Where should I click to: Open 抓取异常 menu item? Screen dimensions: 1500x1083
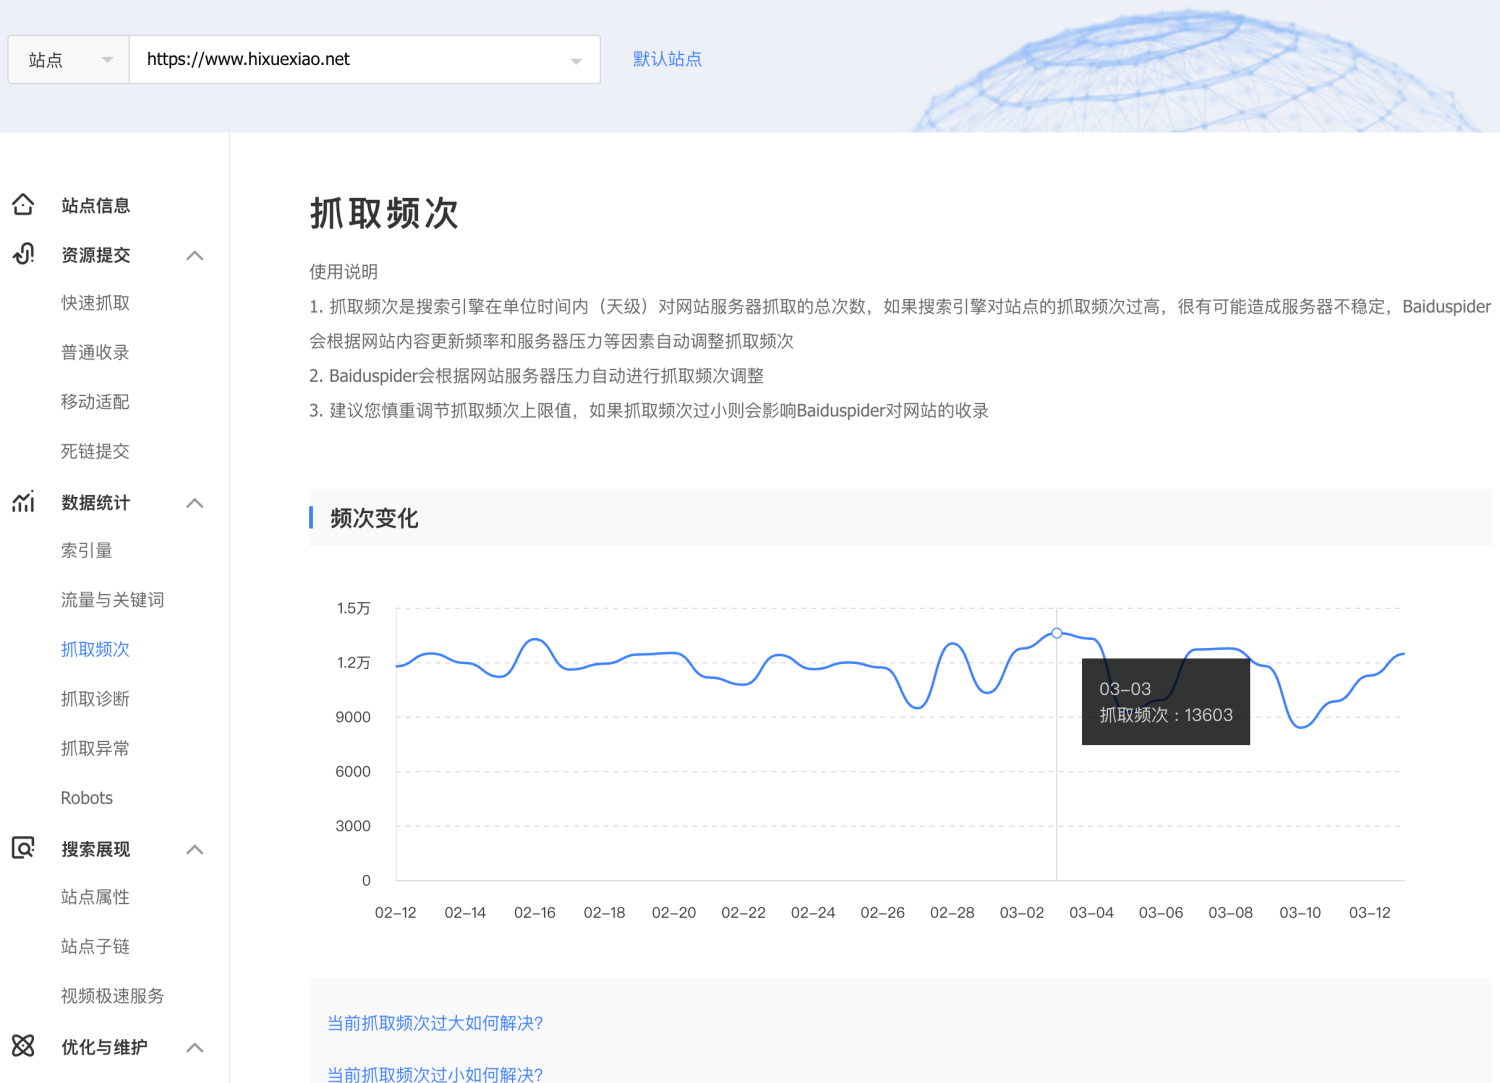point(95,748)
